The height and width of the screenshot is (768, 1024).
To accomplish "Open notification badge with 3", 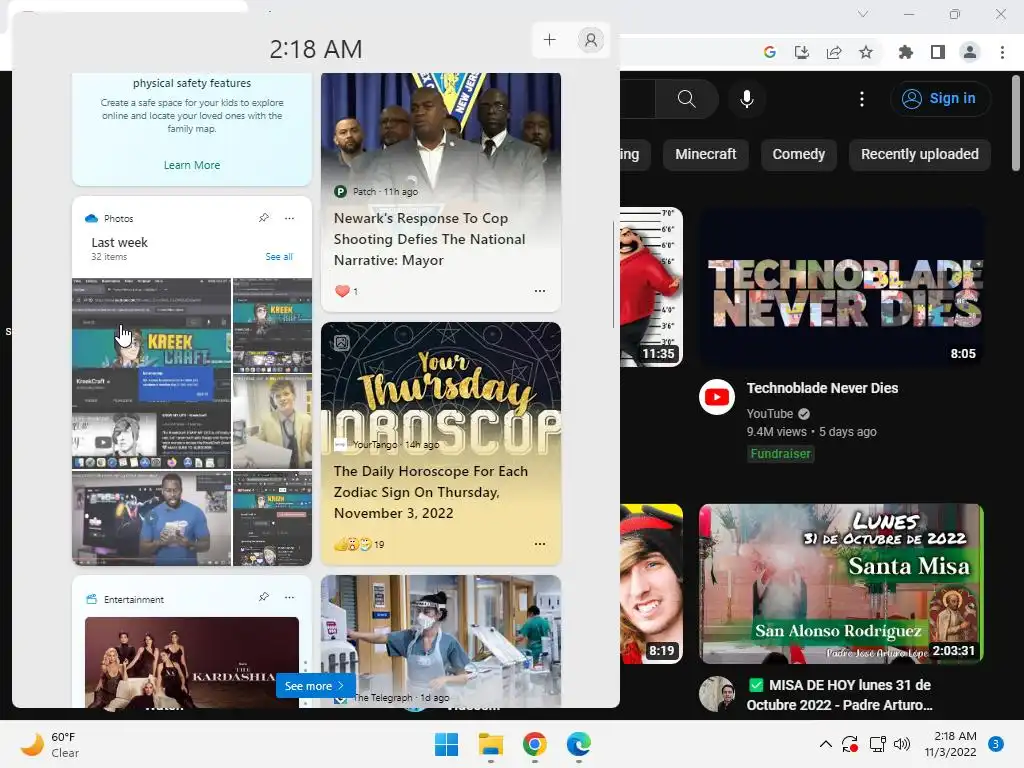I will 996,744.
